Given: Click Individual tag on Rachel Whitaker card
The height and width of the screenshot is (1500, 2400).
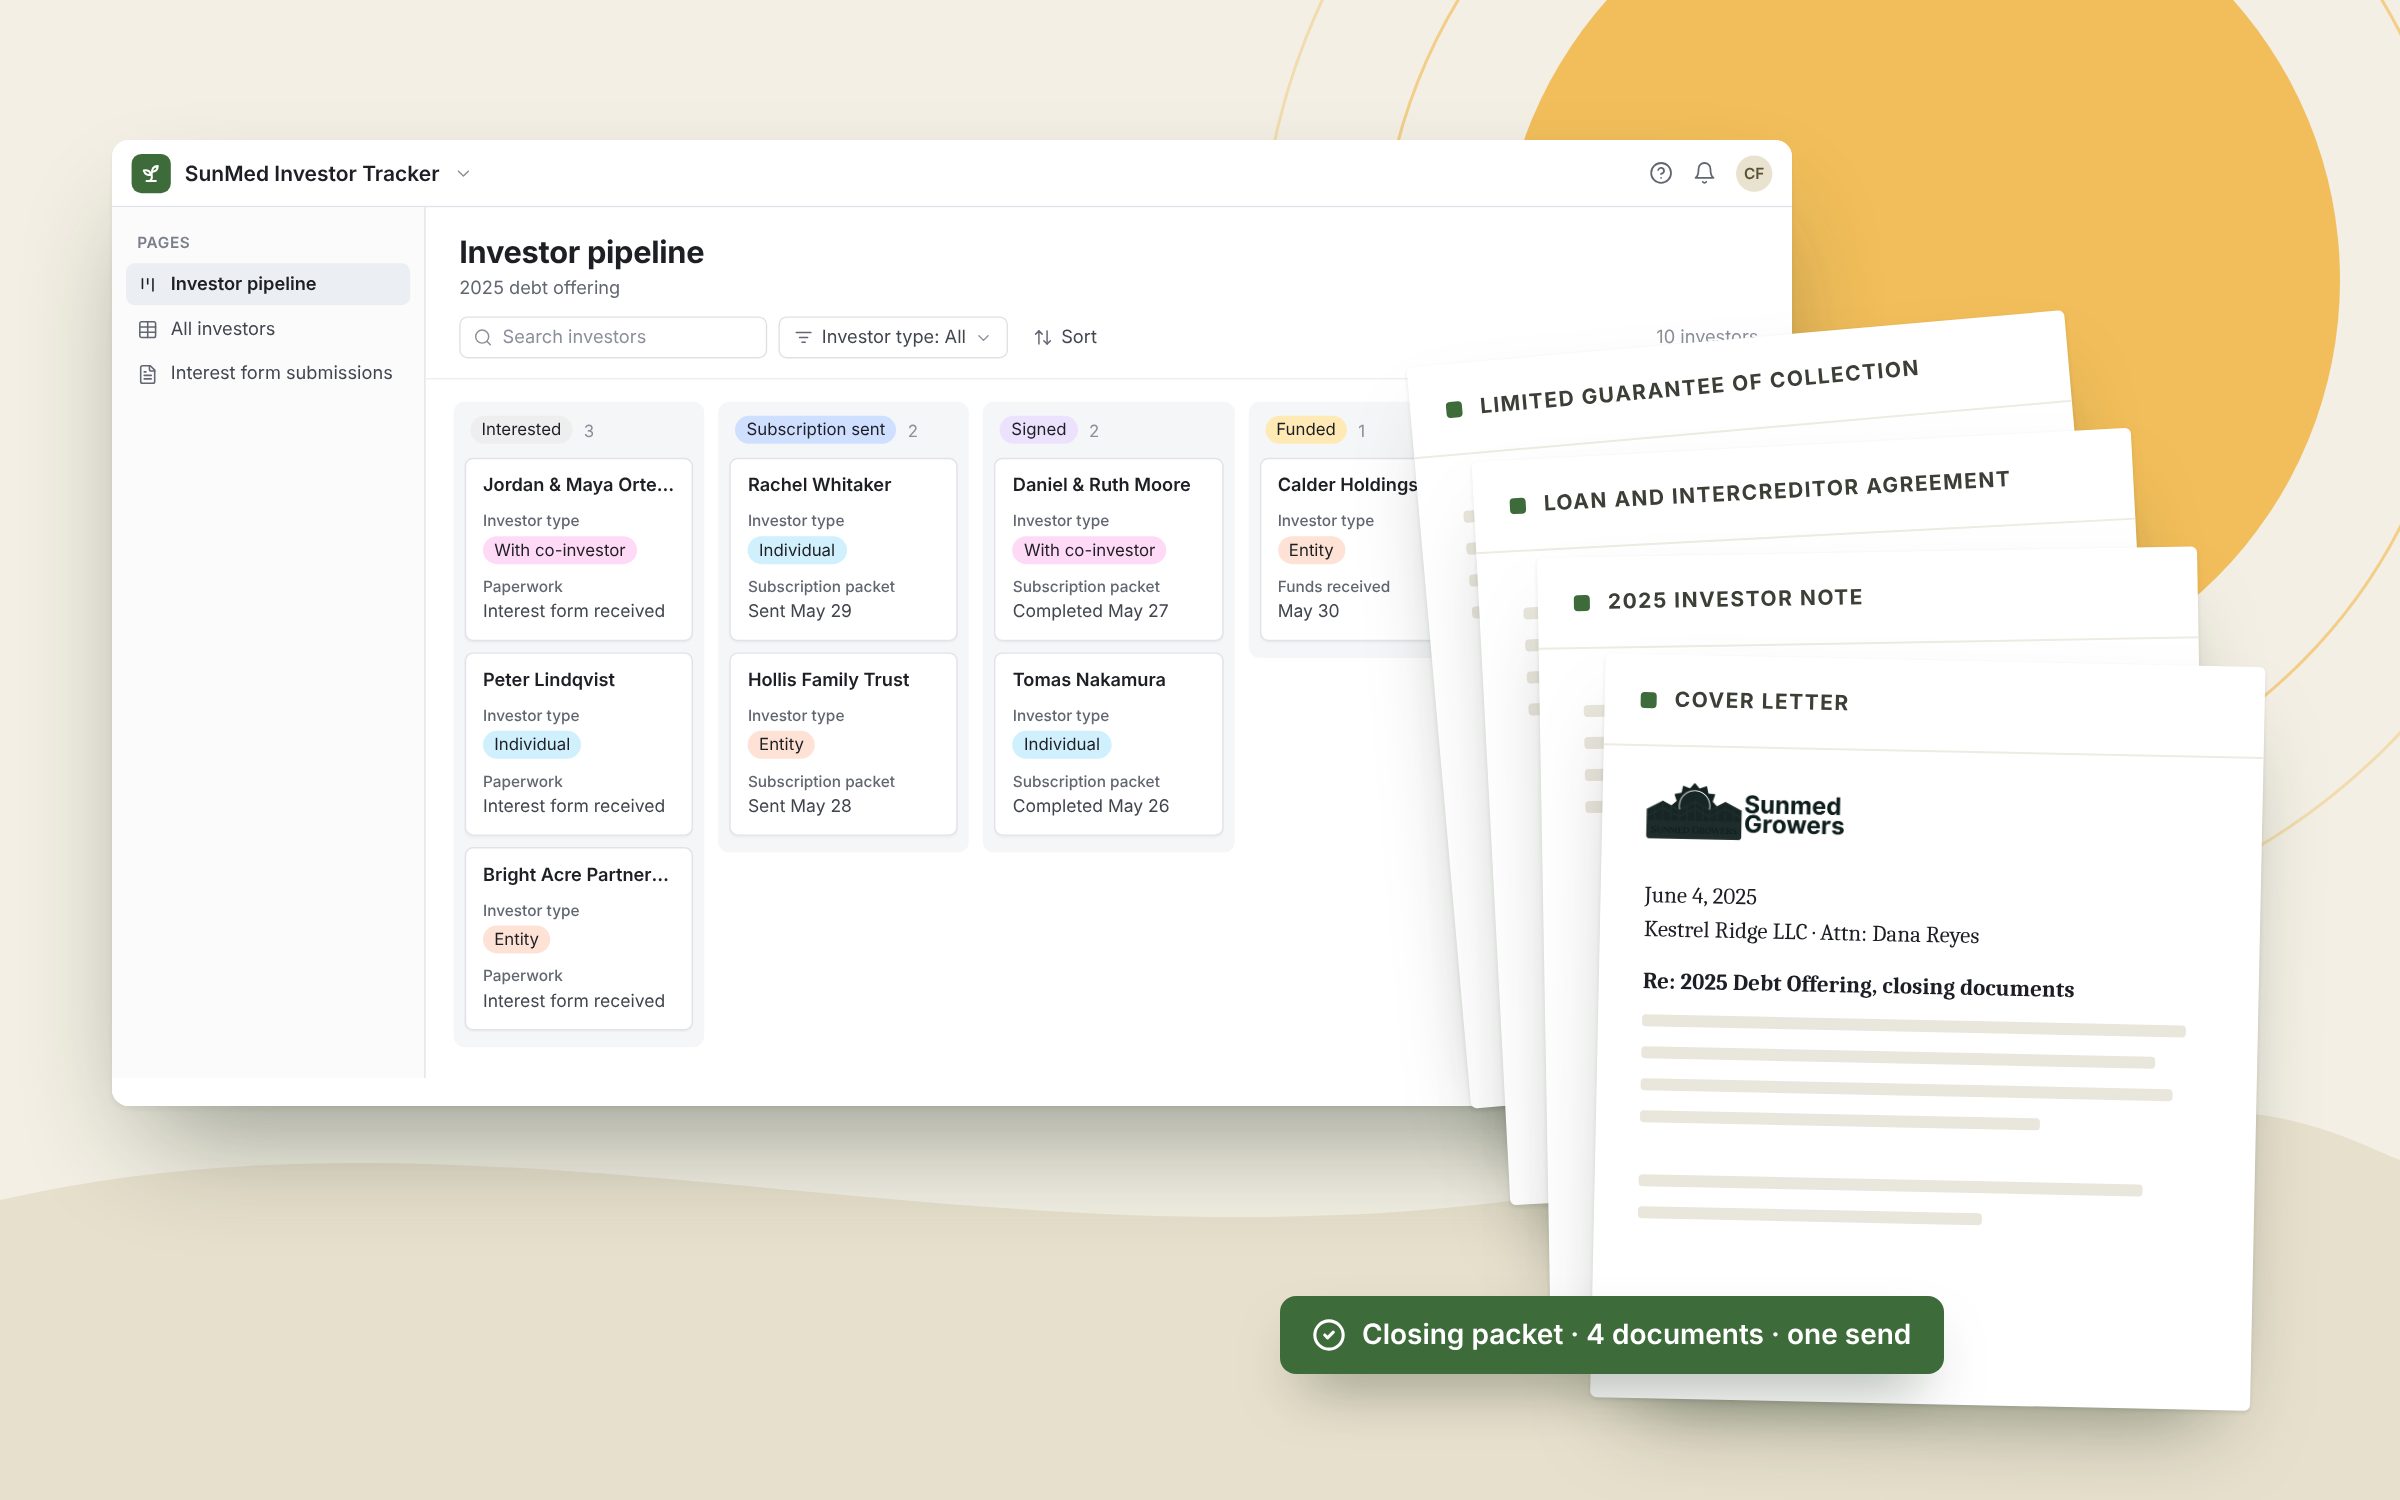Looking at the screenshot, I should click(x=797, y=550).
